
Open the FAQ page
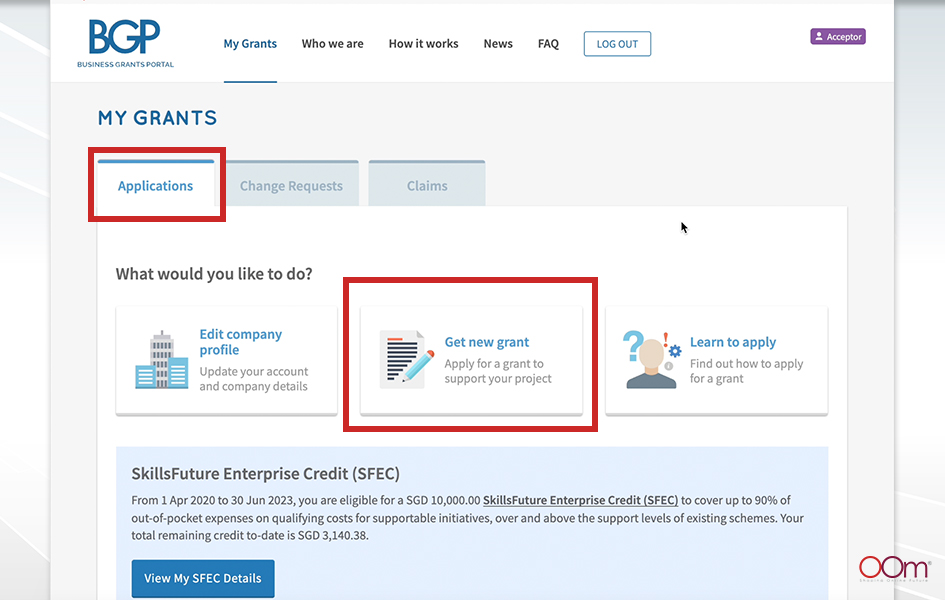coord(548,44)
